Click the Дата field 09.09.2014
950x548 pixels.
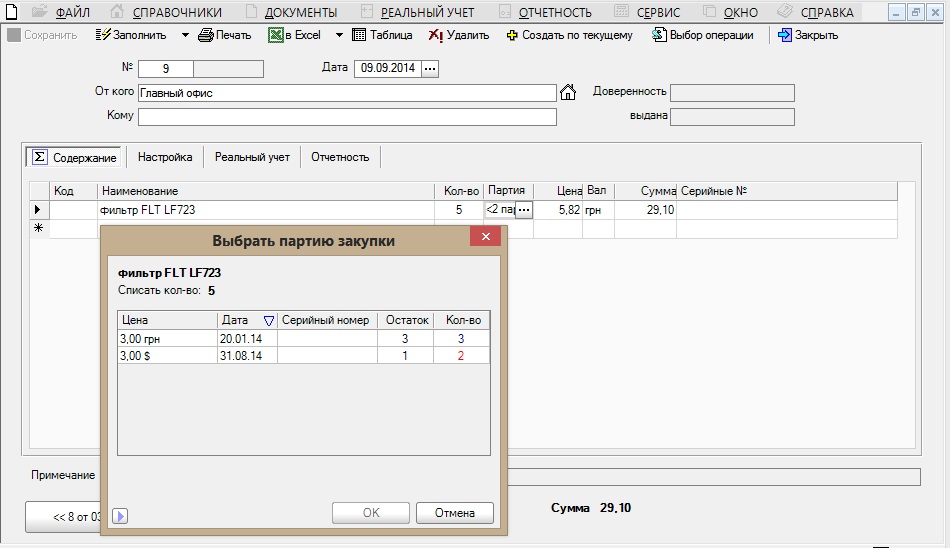[388, 68]
